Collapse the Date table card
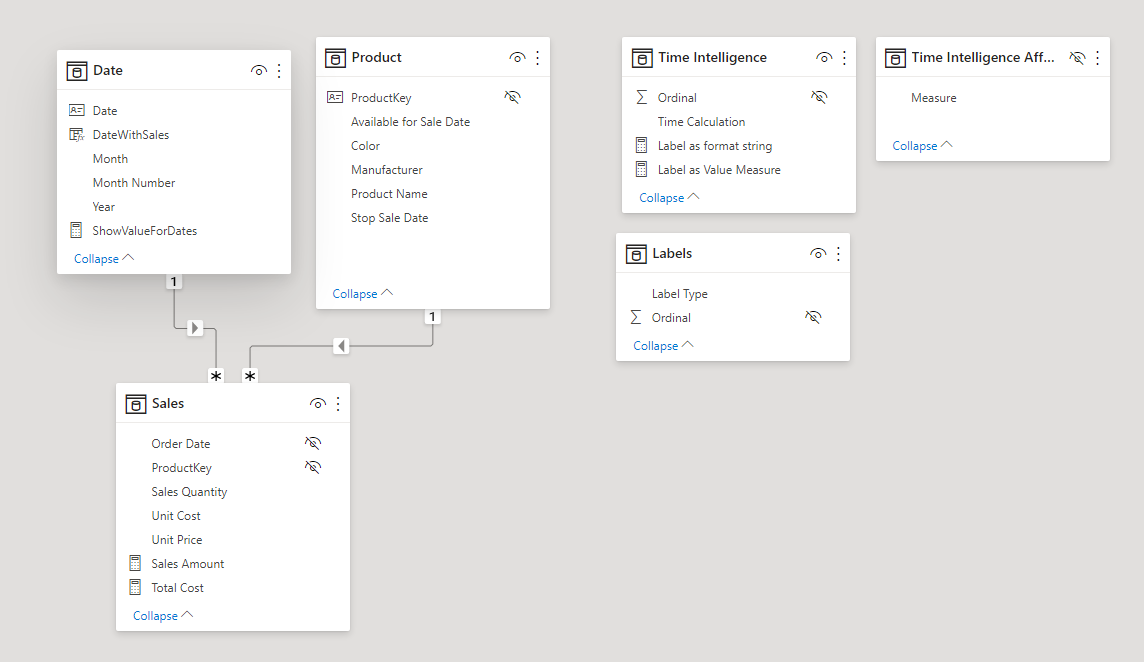This screenshot has width=1144, height=662. click(104, 259)
